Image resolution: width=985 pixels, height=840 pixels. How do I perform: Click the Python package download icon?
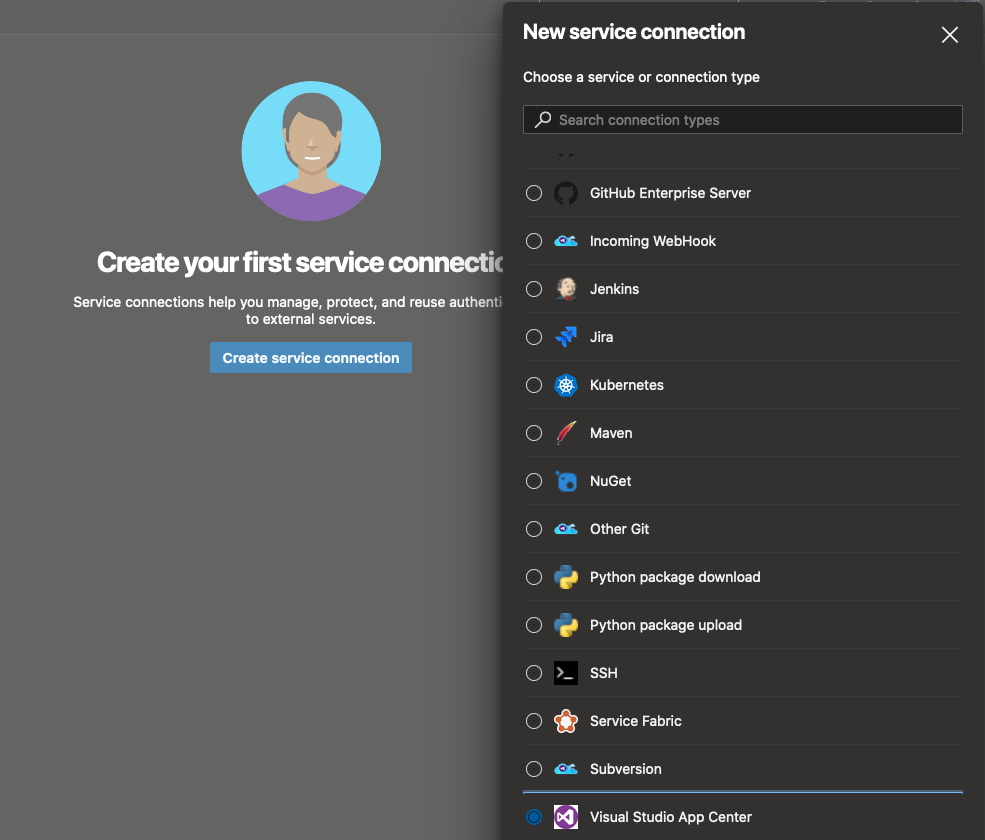point(566,577)
